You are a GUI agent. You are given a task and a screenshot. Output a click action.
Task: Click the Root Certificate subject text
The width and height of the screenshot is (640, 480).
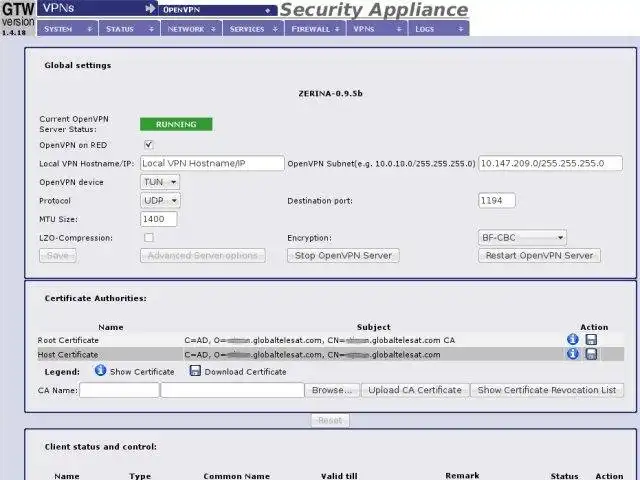(x=320, y=340)
